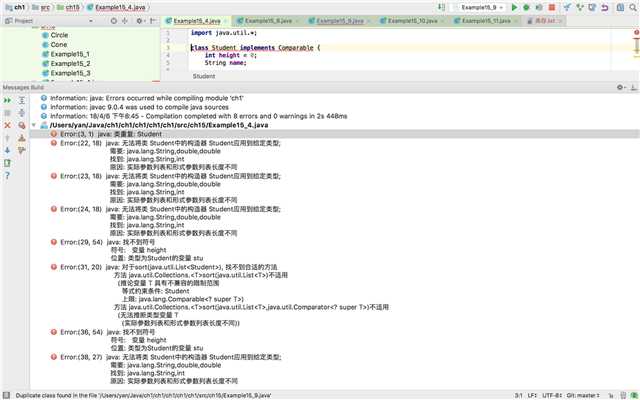Switch to the Example15_4.java editor tab
Image resolution: width=640 pixels, height=400 pixels.
(197, 21)
